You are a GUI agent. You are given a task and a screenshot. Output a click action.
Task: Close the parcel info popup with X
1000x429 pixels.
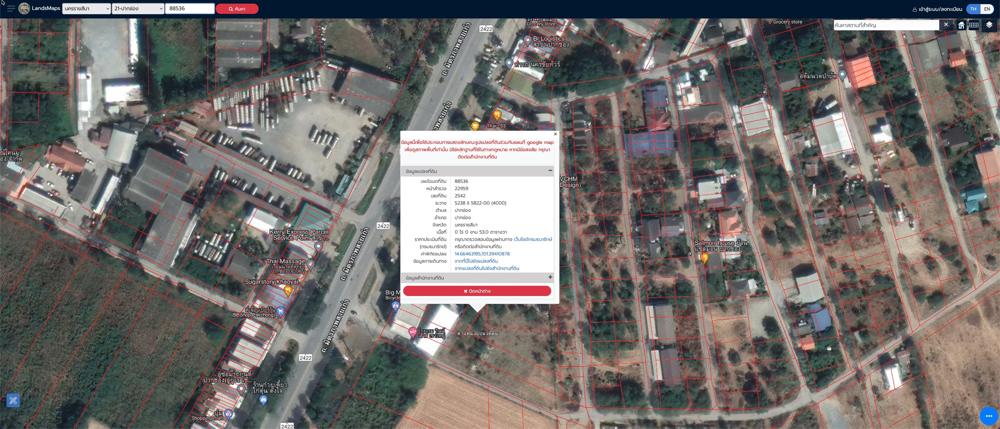pyautogui.click(x=555, y=134)
